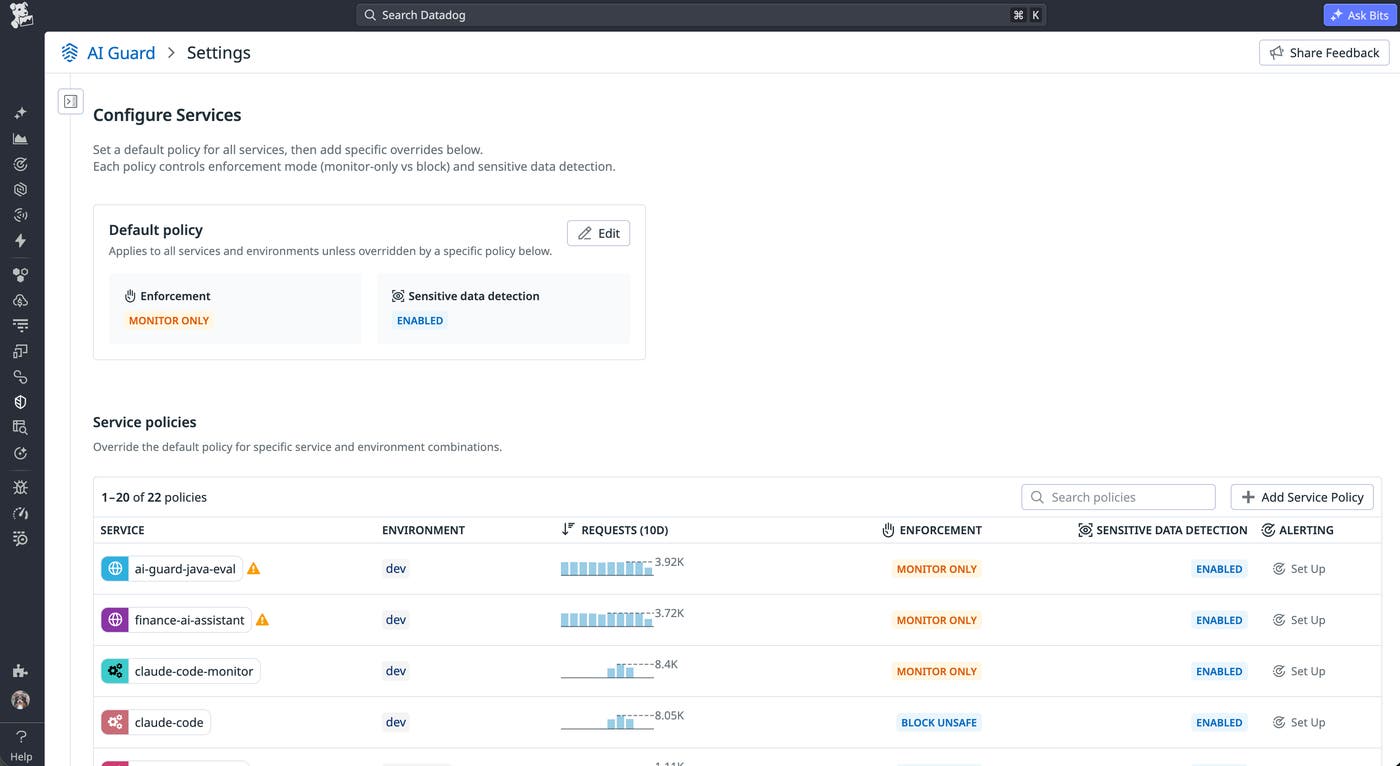Open Help in the sidebar
Screen dimensions: 1400x766
tap(21, 745)
